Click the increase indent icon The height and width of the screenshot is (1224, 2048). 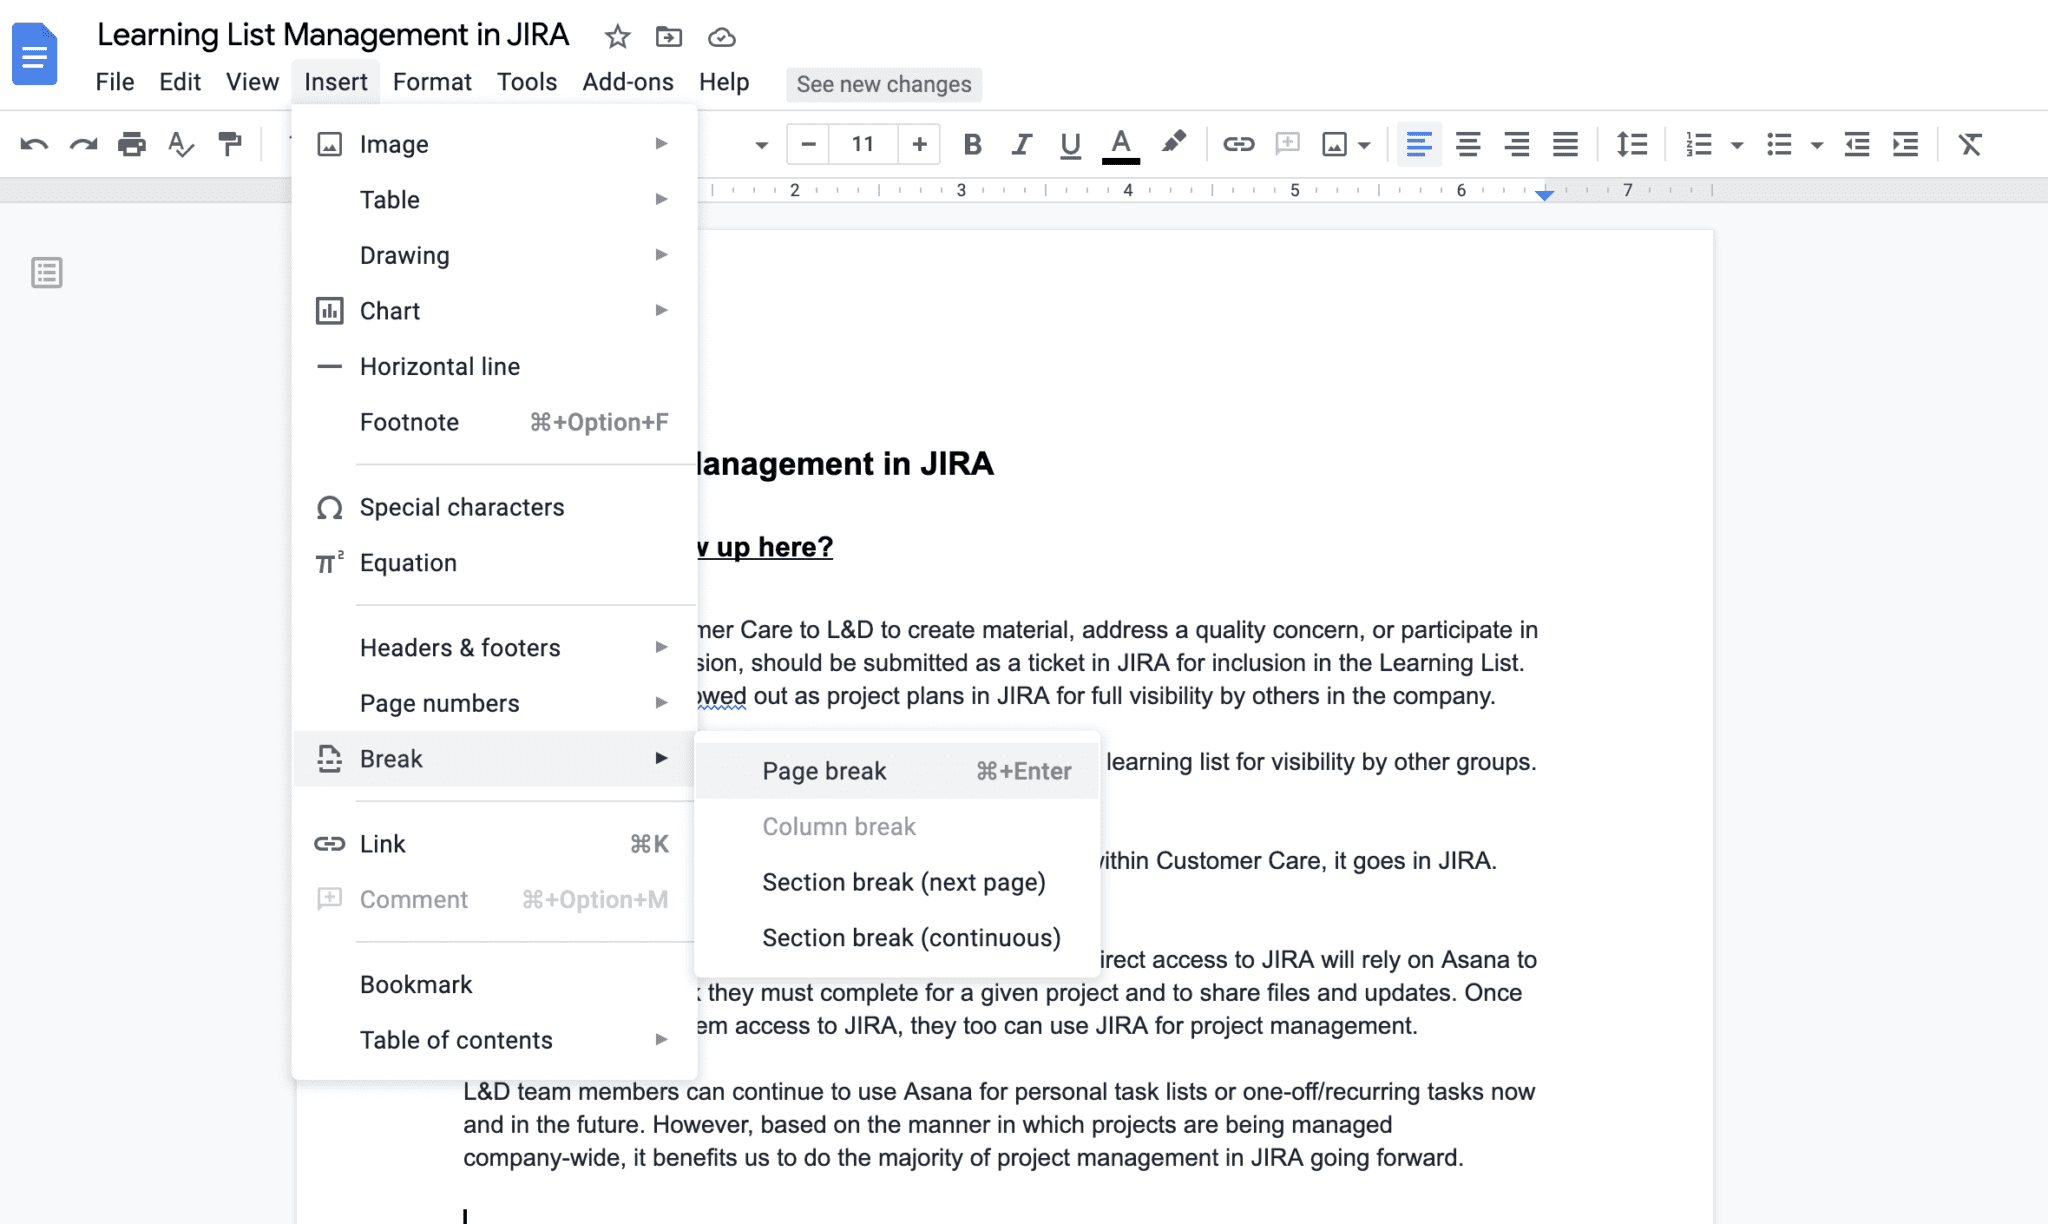pyautogui.click(x=1905, y=143)
